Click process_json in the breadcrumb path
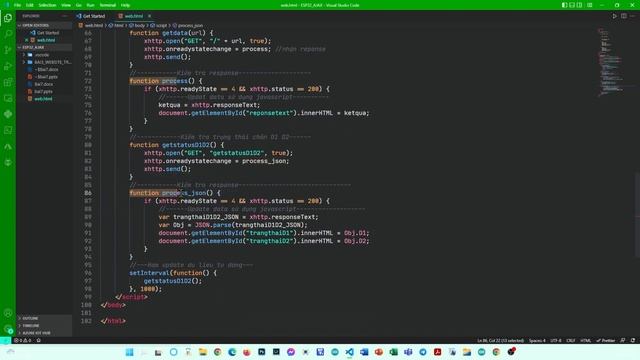Image resolution: width=640 pixels, height=360 pixels. coord(190,25)
